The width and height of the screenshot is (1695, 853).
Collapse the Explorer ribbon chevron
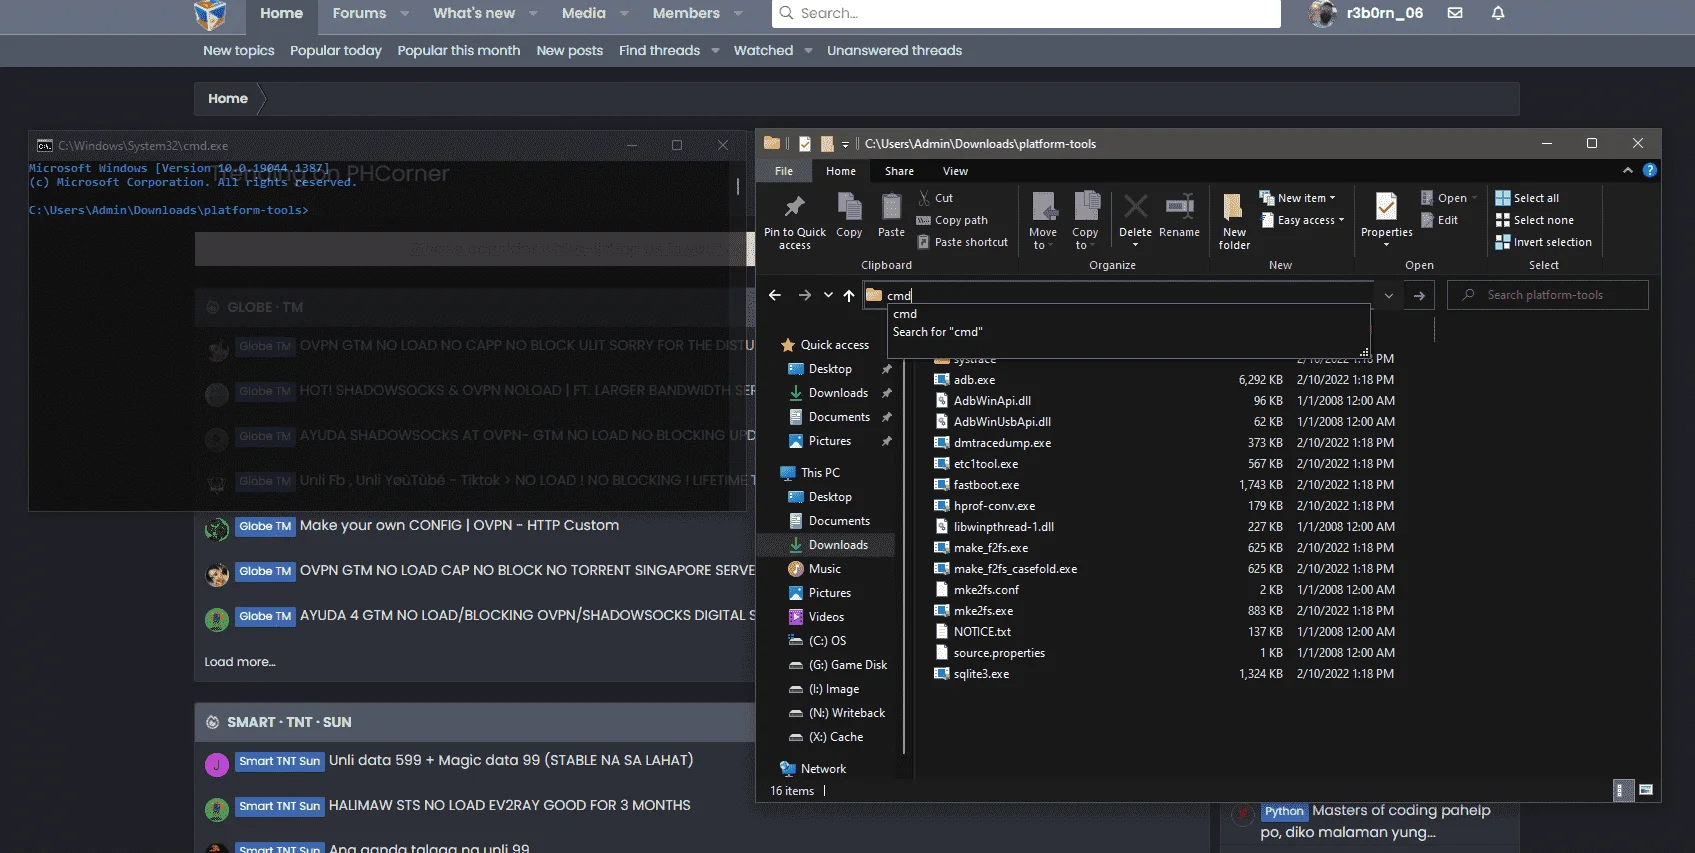click(1628, 170)
